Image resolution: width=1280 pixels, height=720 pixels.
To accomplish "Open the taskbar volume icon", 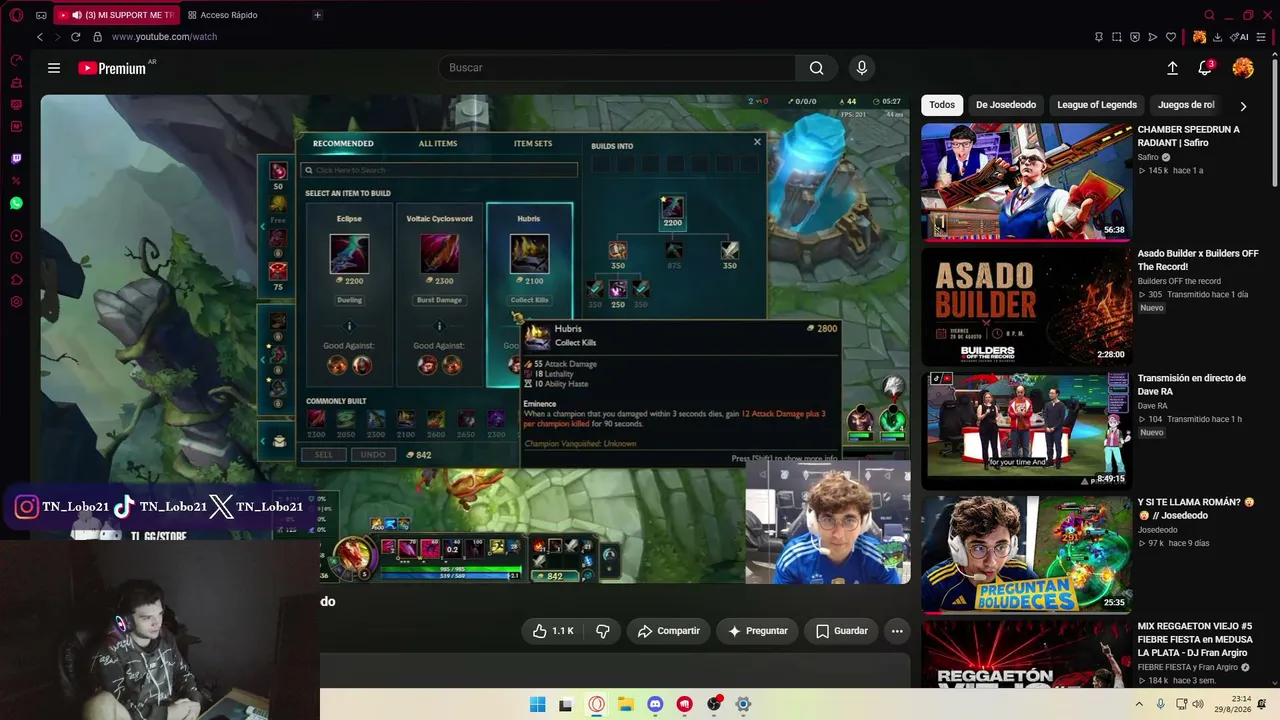I will pos(1199,704).
